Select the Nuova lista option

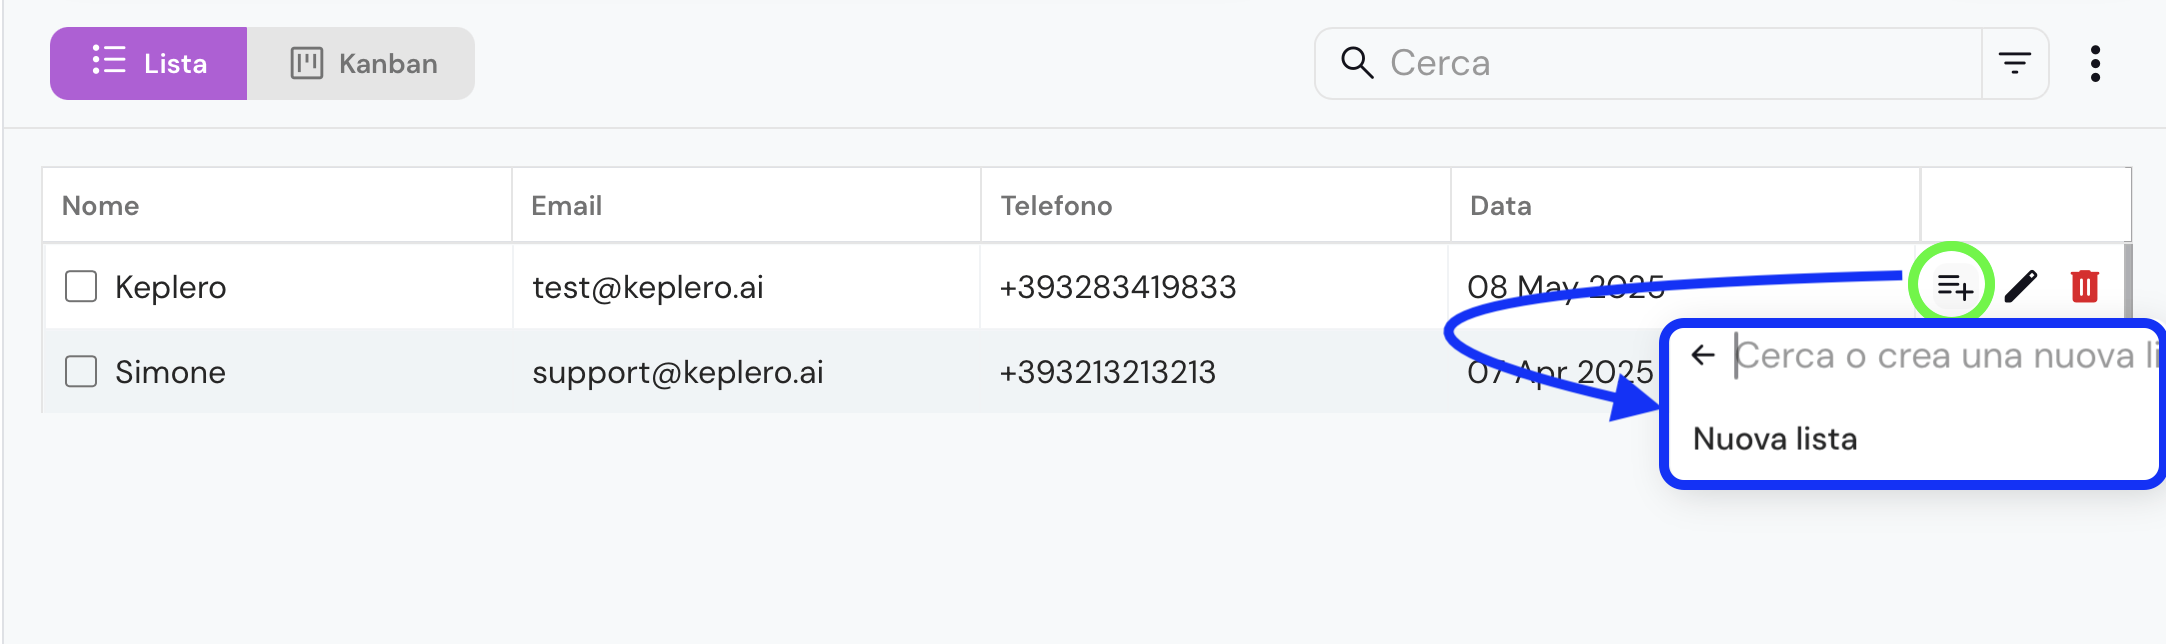tap(1774, 439)
